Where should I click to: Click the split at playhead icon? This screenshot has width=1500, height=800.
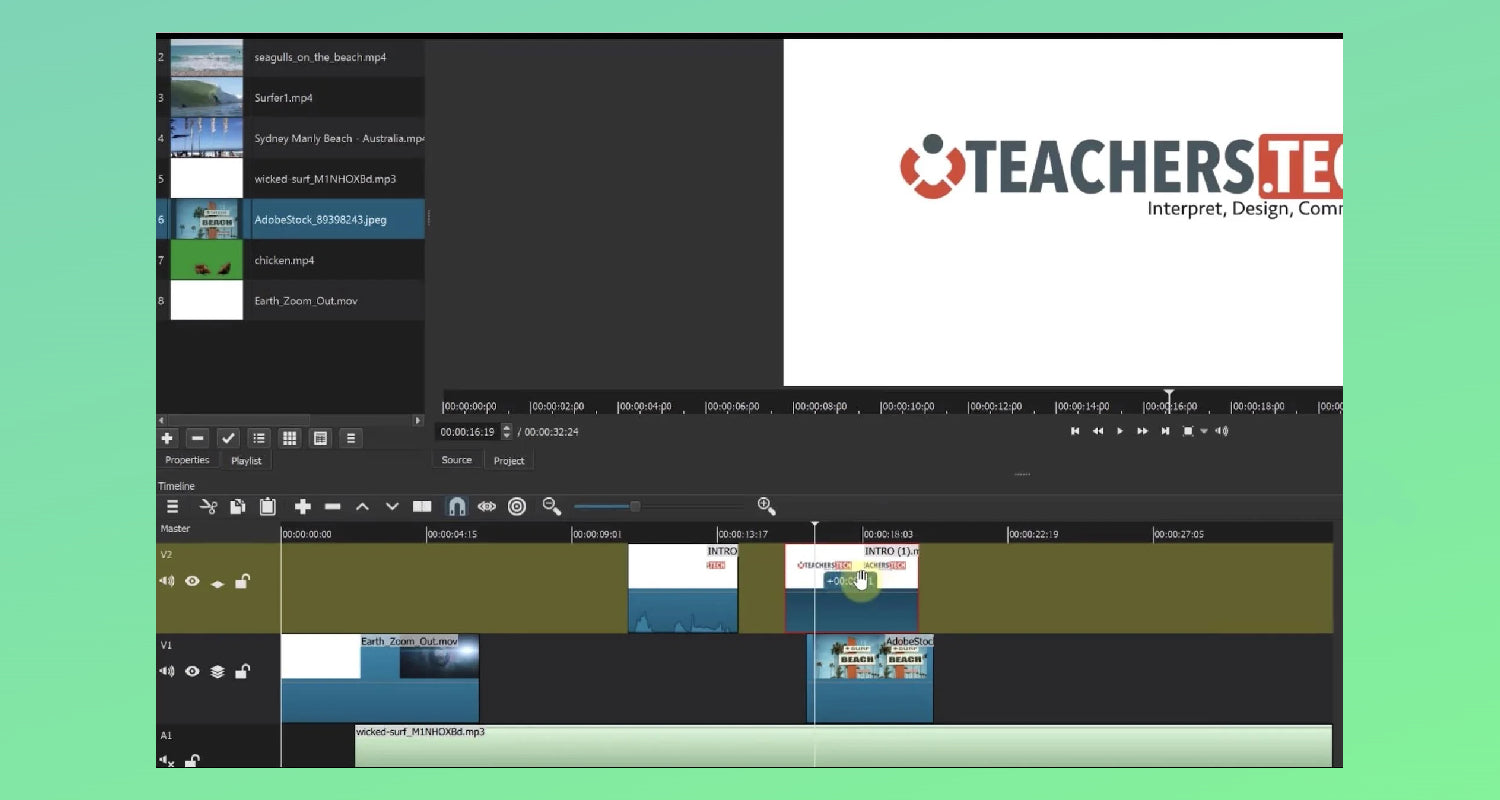422,507
